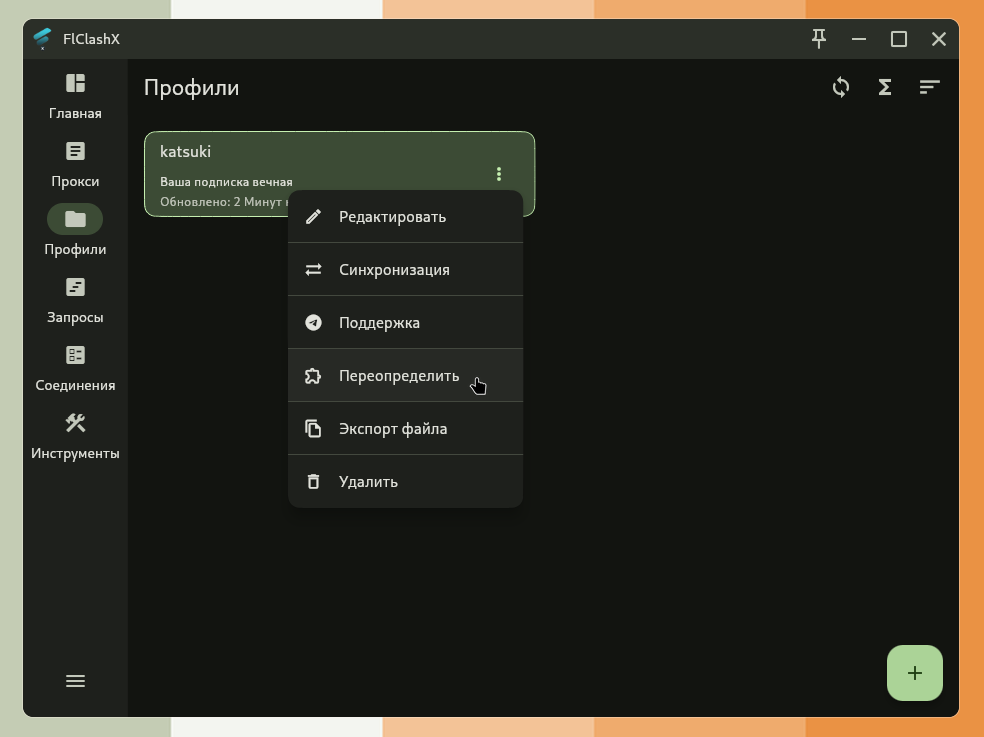The width and height of the screenshot is (984, 737).
Task: Open the Запросы sidebar icon
Action: tap(75, 288)
